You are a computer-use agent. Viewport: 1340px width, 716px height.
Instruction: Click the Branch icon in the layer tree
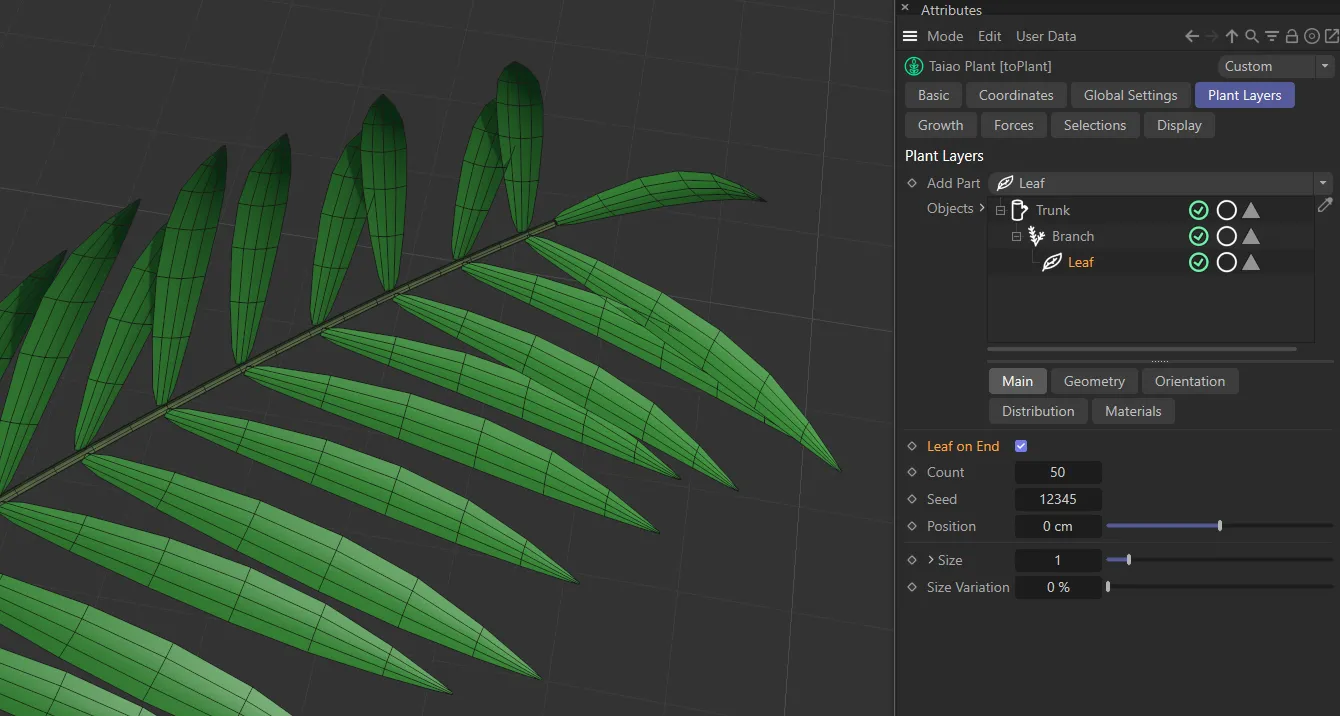point(1037,236)
